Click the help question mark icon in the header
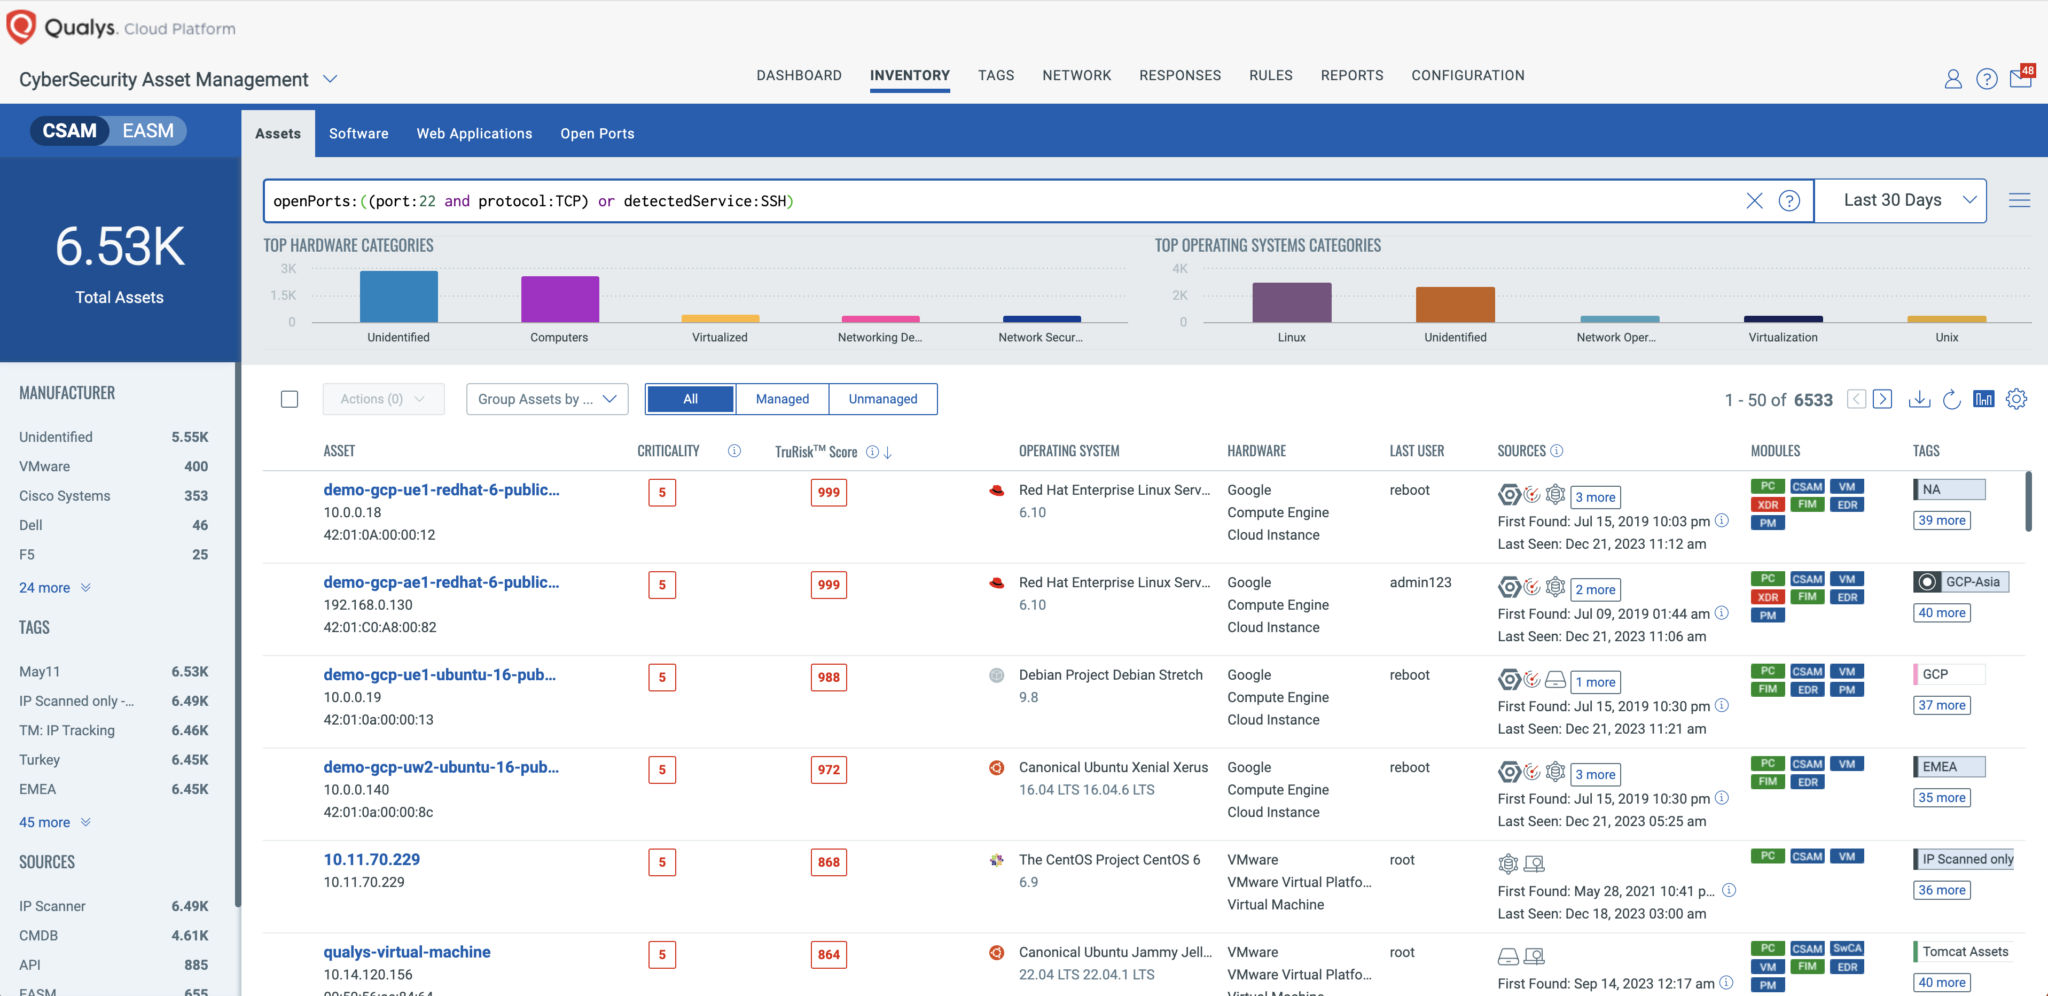 [1987, 78]
